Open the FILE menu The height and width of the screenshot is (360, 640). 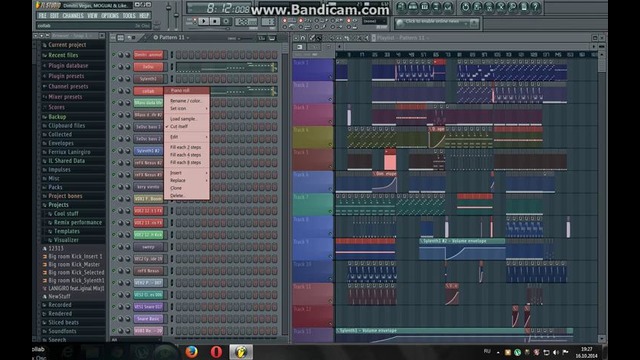pos(42,16)
